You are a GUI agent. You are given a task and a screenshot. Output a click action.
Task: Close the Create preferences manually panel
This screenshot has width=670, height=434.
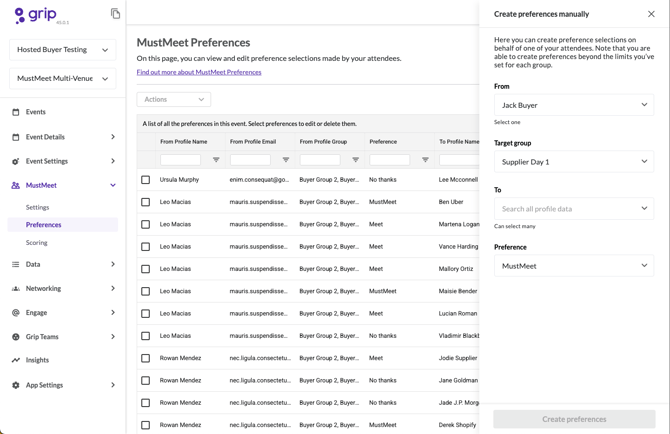point(651,14)
